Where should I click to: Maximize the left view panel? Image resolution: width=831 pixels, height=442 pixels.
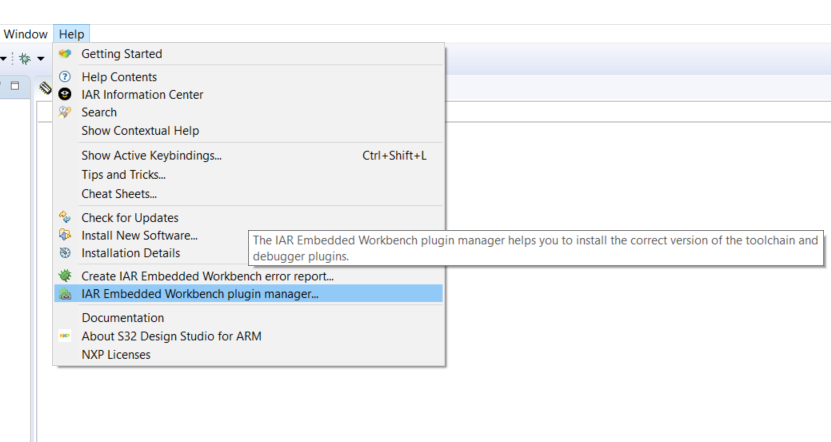tap(15, 85)
